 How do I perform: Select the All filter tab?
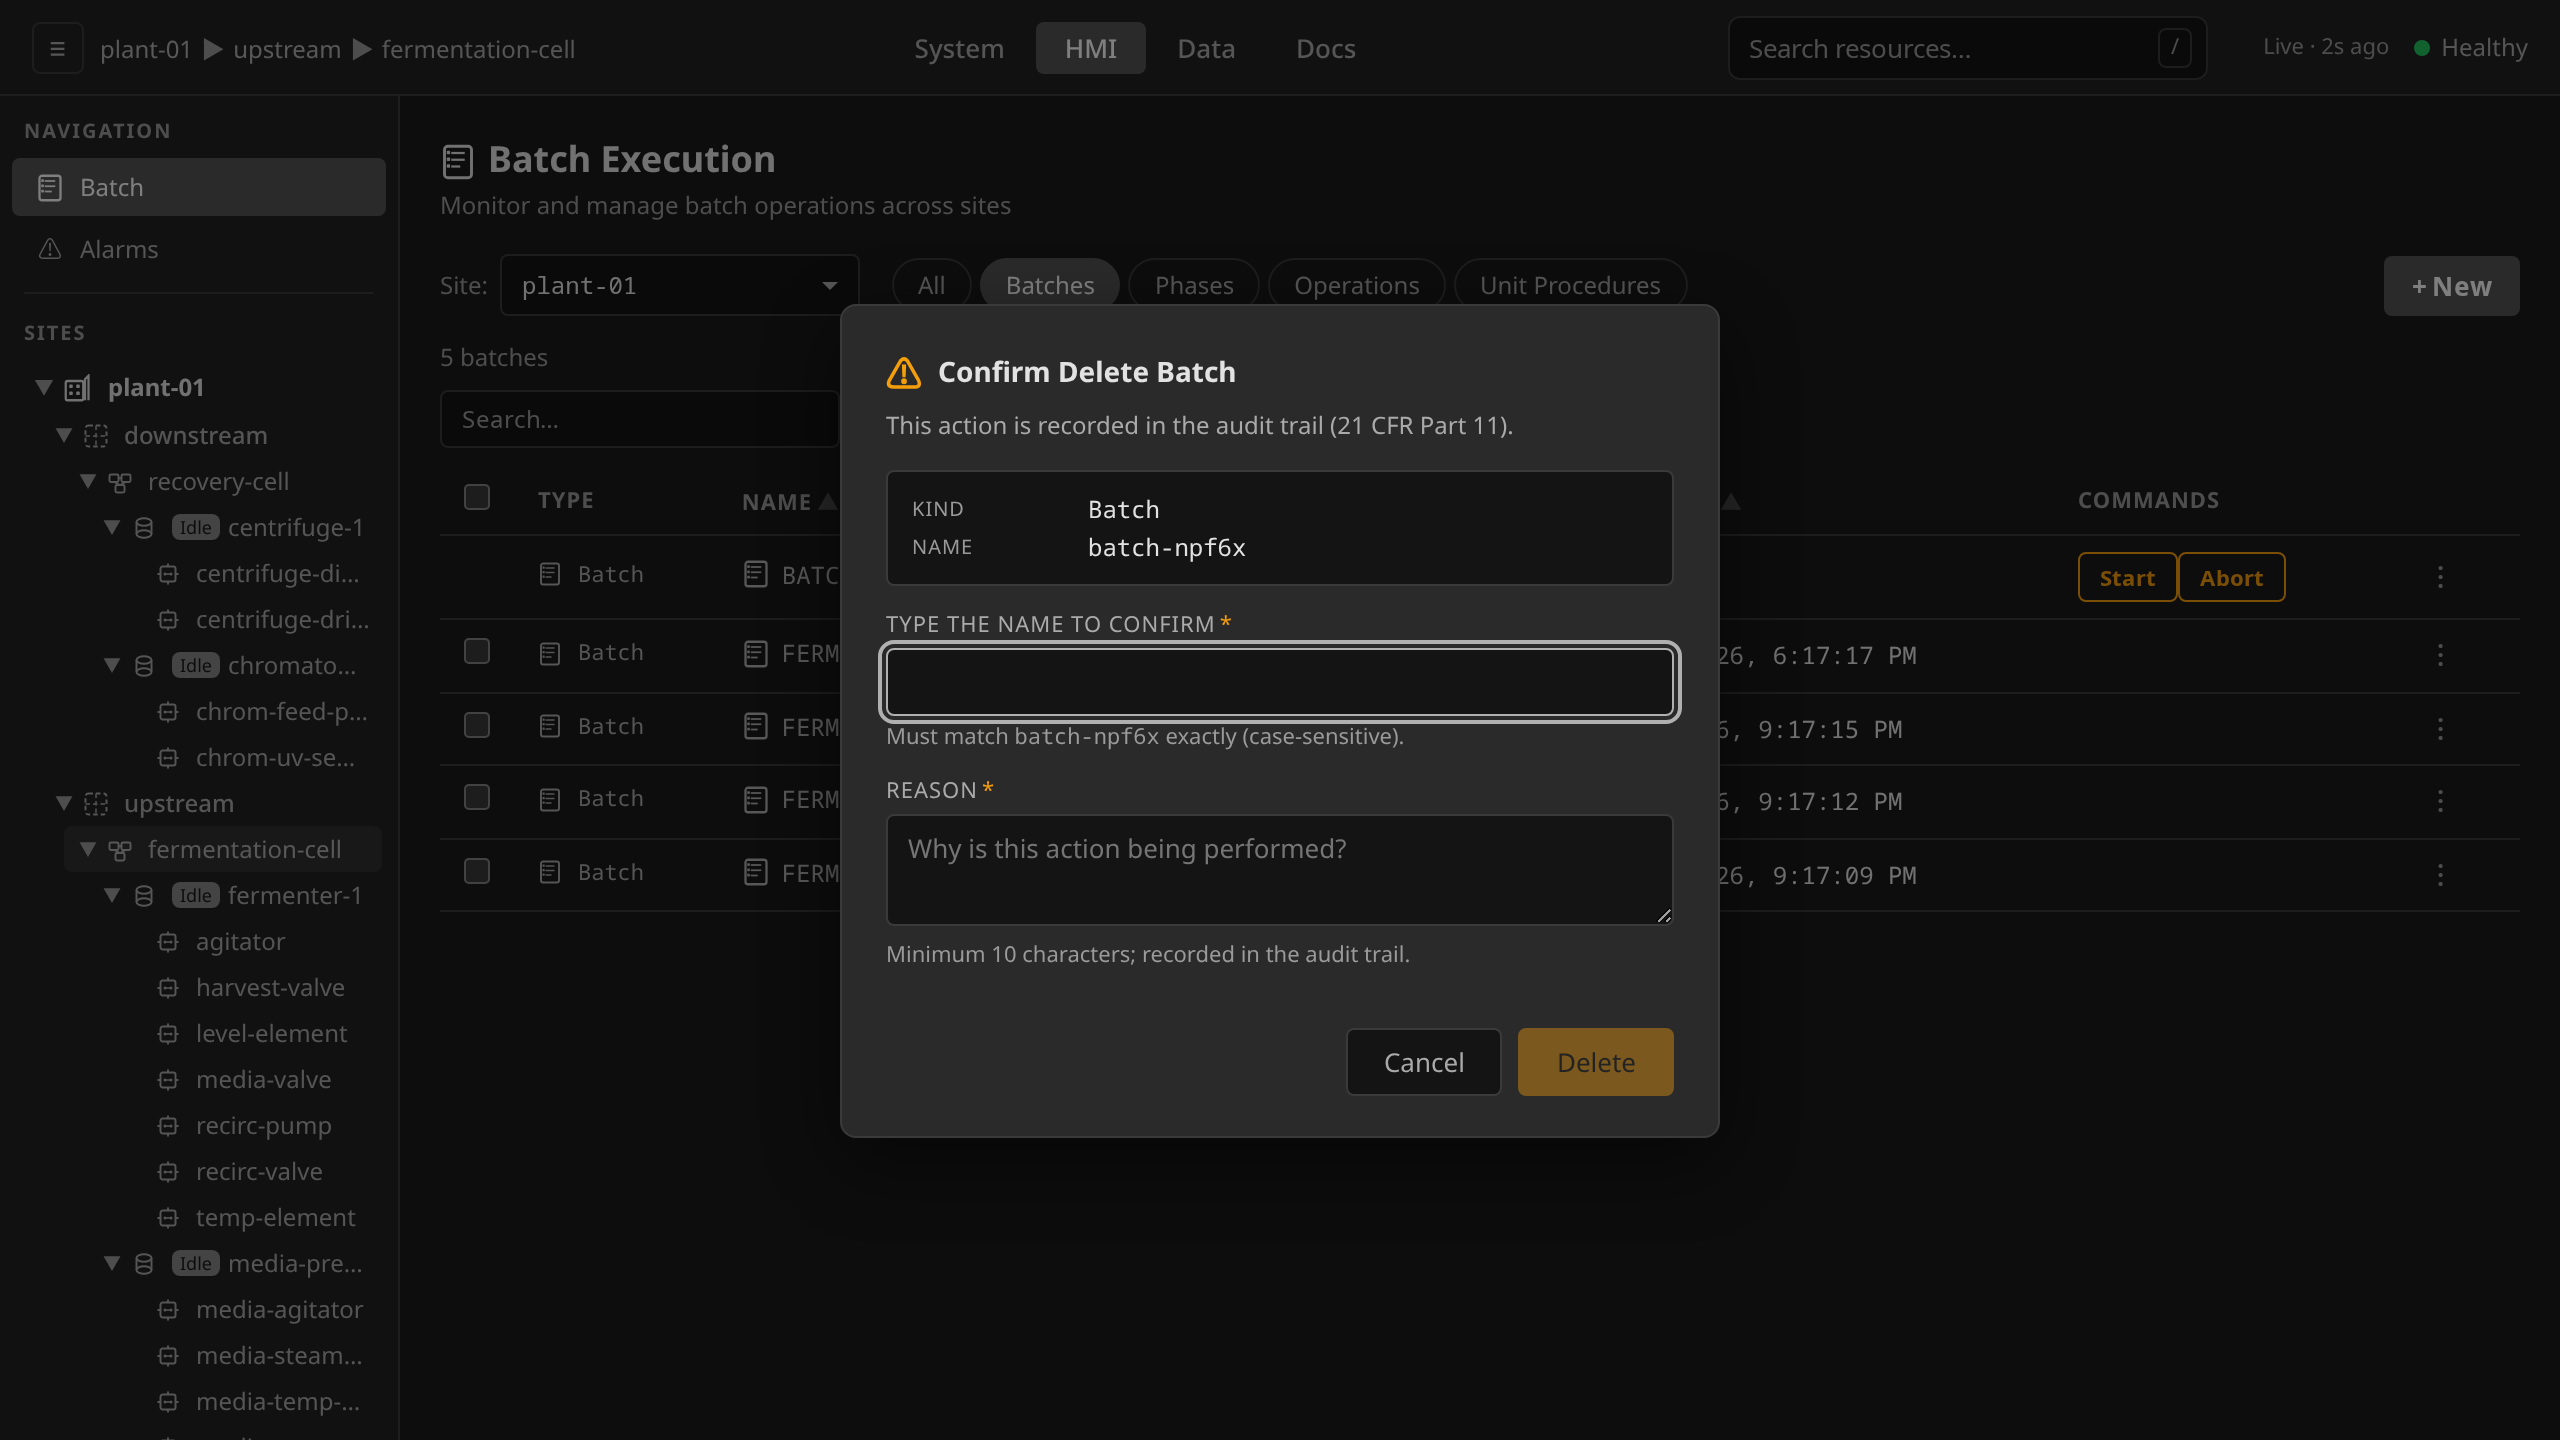(x=931, y=285)
